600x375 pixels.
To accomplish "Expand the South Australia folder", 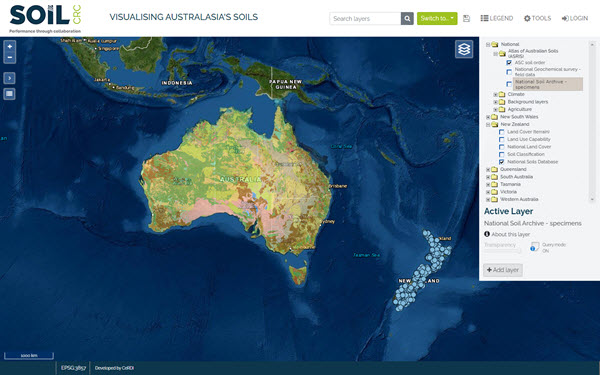I will point(488,177).
